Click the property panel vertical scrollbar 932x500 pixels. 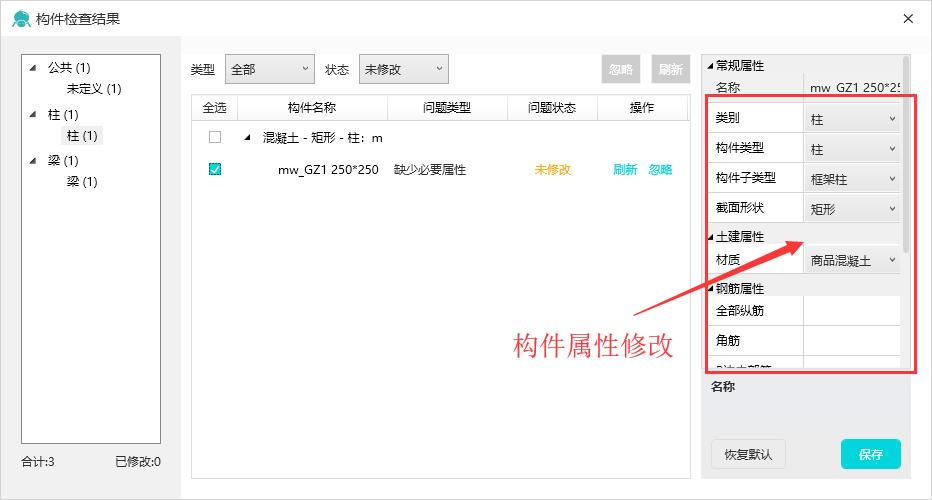906,155
